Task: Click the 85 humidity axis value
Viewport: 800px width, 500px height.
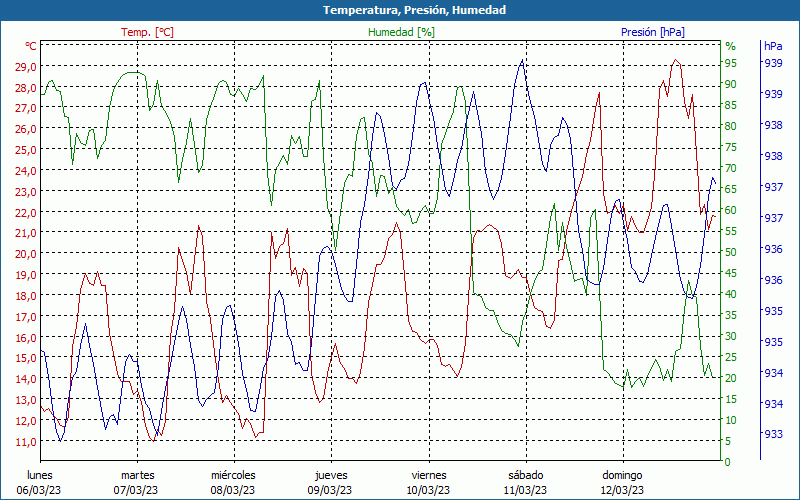Action: [x=731, y=105]
